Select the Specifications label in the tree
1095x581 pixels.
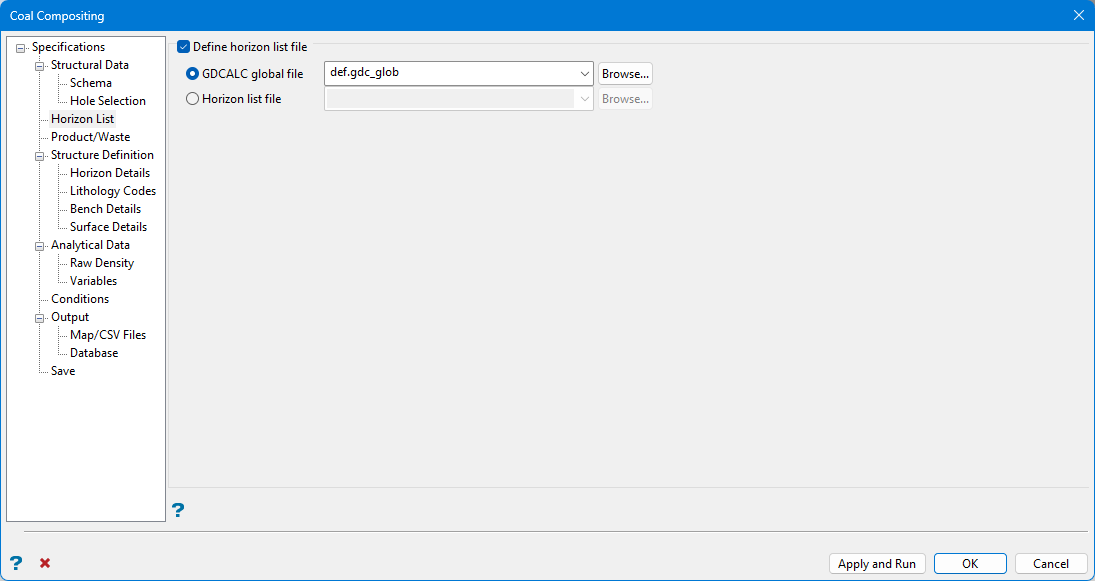coord(68,47)
